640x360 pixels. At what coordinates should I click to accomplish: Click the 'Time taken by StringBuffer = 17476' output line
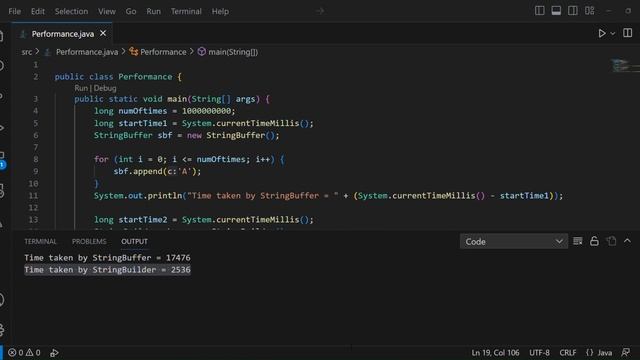coord(107,258)
